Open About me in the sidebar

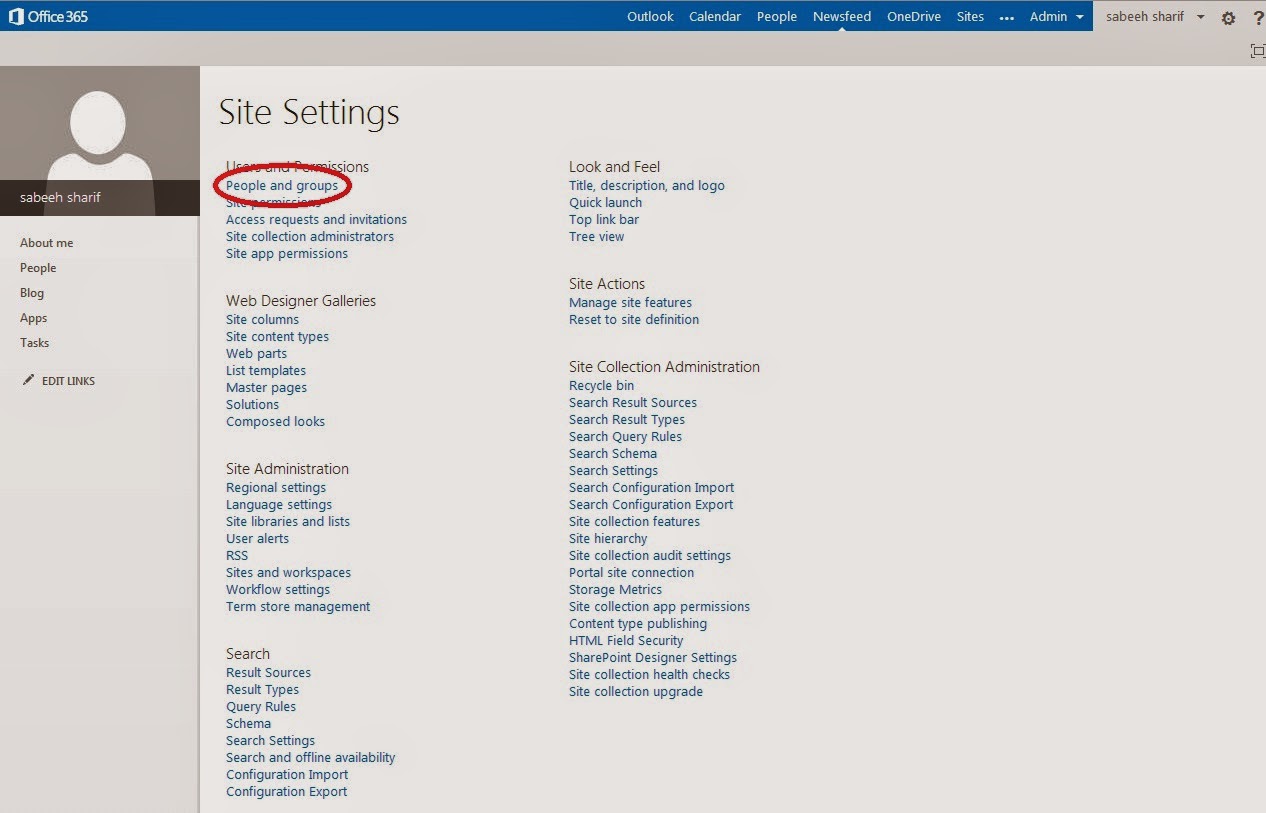[x=46, y=242]
